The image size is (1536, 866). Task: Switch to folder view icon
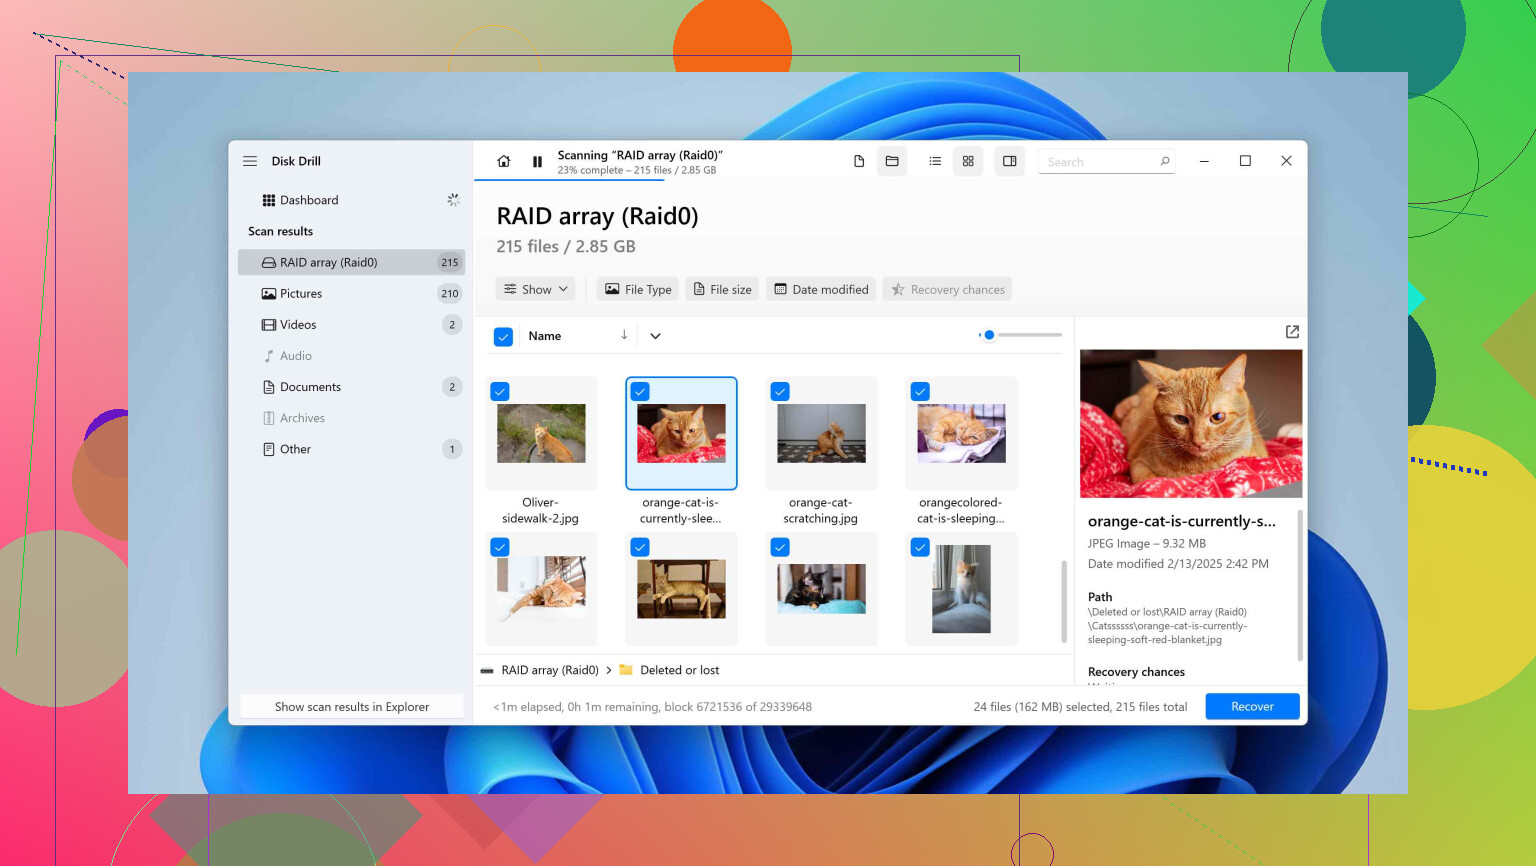coord(892,161)
